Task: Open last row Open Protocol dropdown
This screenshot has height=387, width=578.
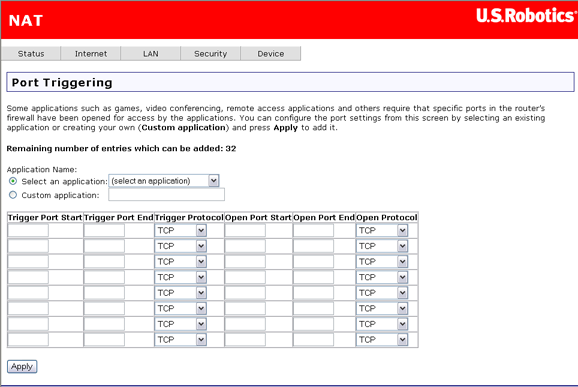Action: [382, 339]
